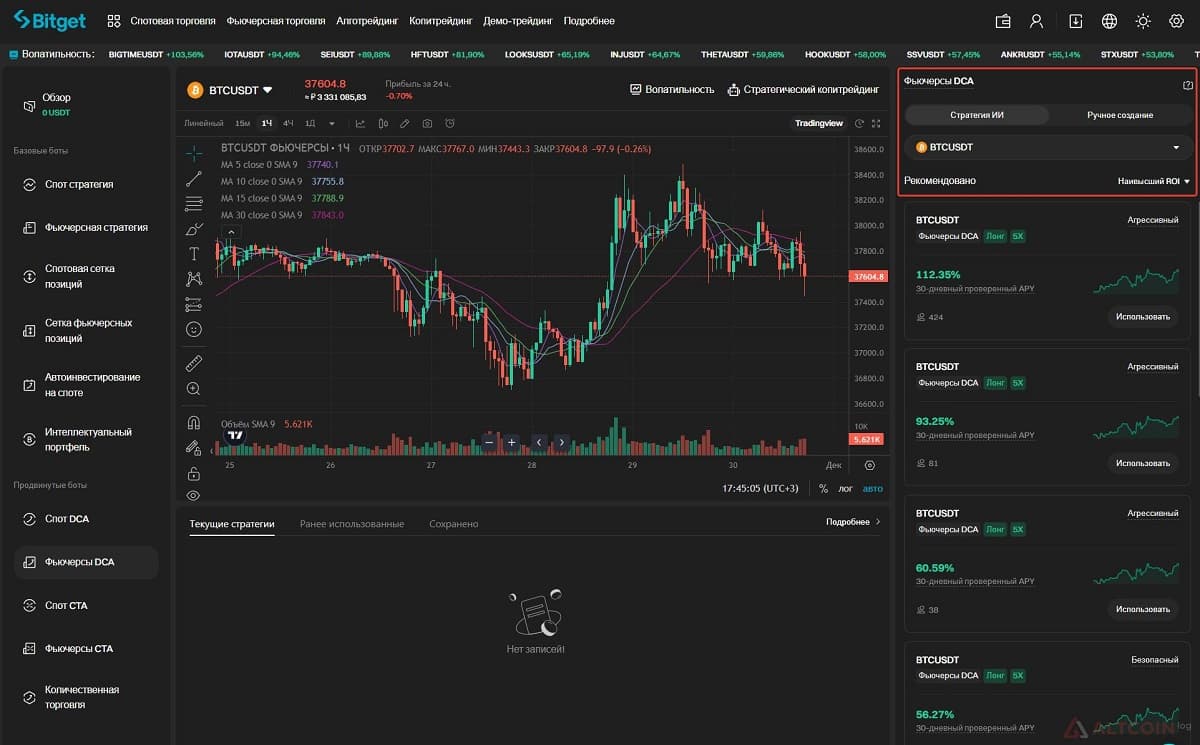Image resolution: width=1200 pixels, height=745 pixels.
Task: Open the chart drawing pencil settings
Action: [405, 123]
